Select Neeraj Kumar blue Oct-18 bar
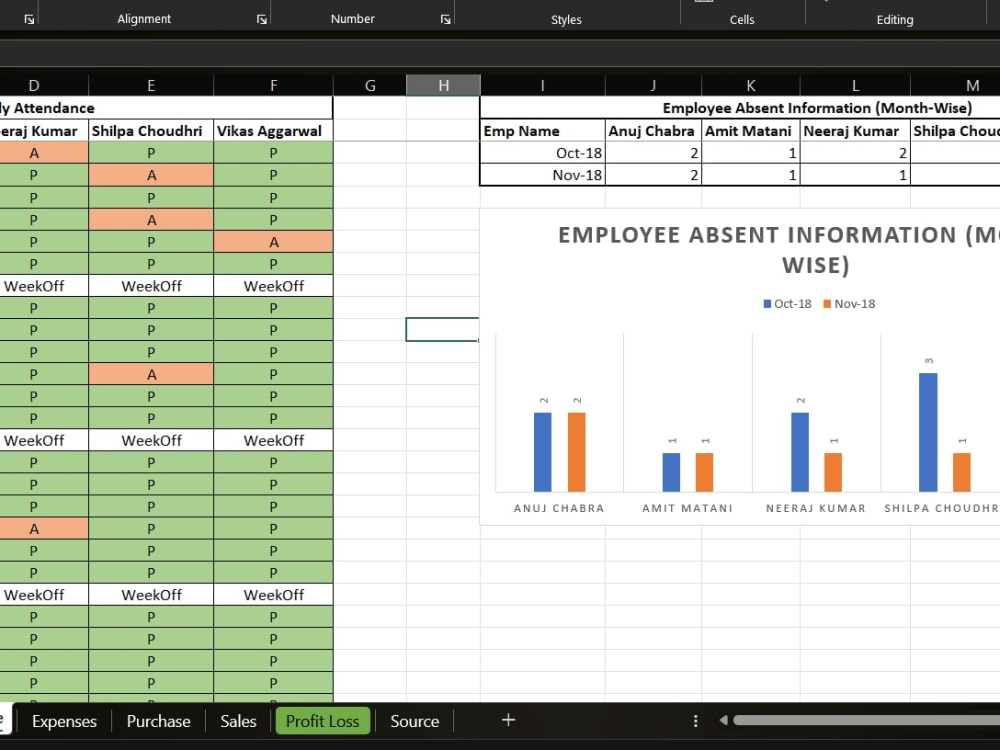This screenshot has height=750, width=1000. 800,452
